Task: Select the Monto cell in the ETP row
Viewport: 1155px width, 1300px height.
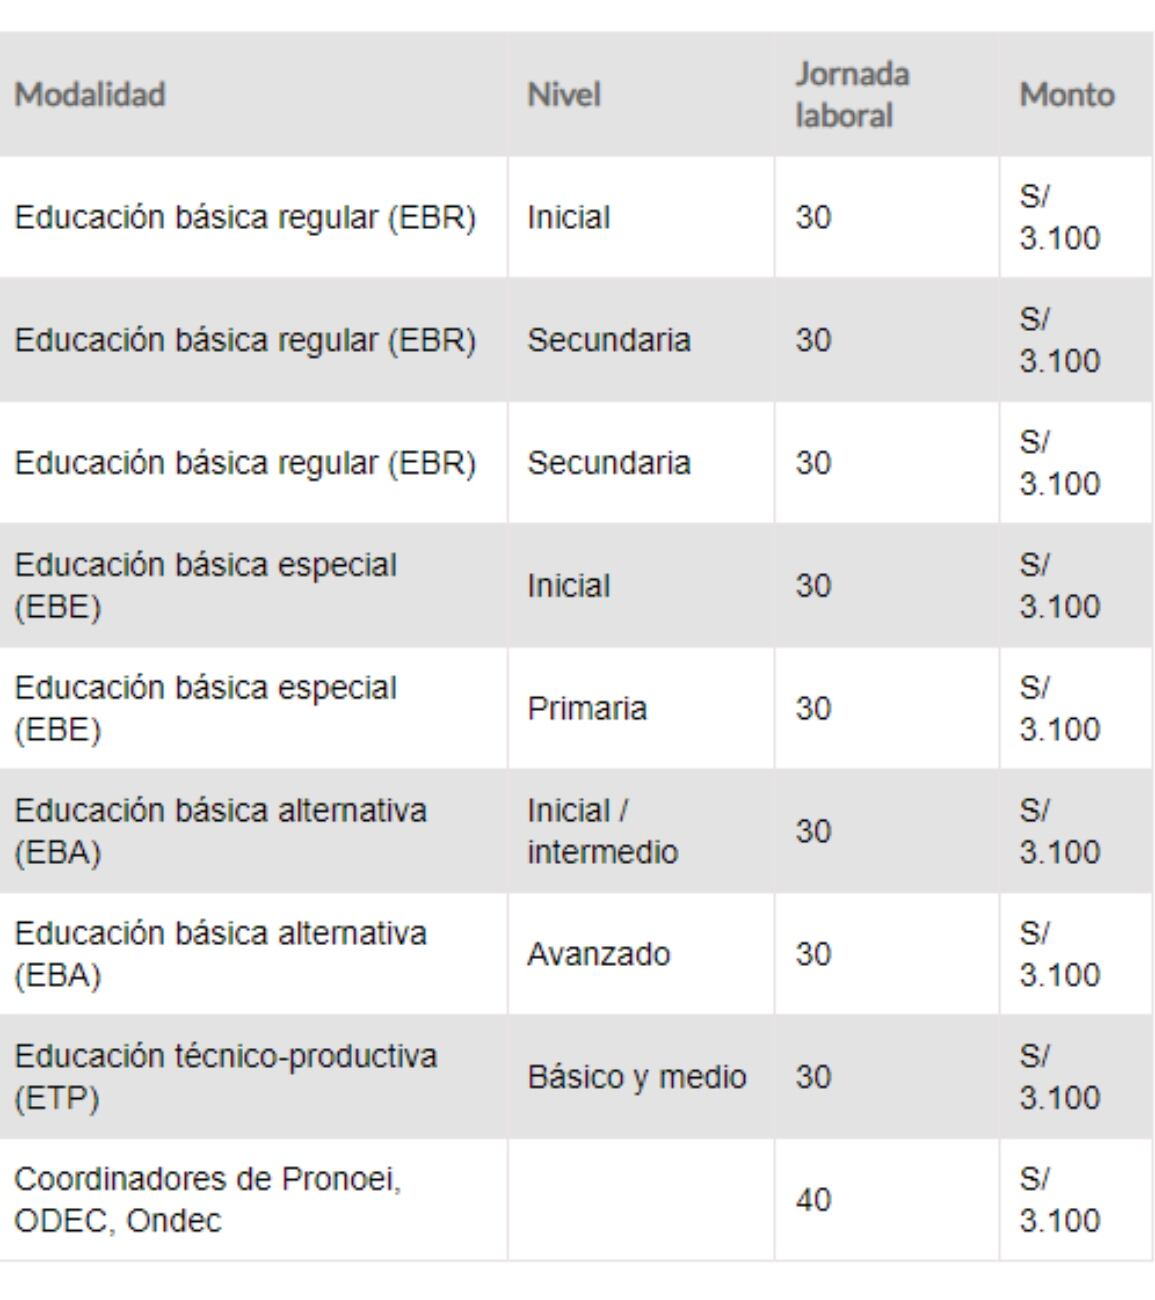Action: 1059,1077
